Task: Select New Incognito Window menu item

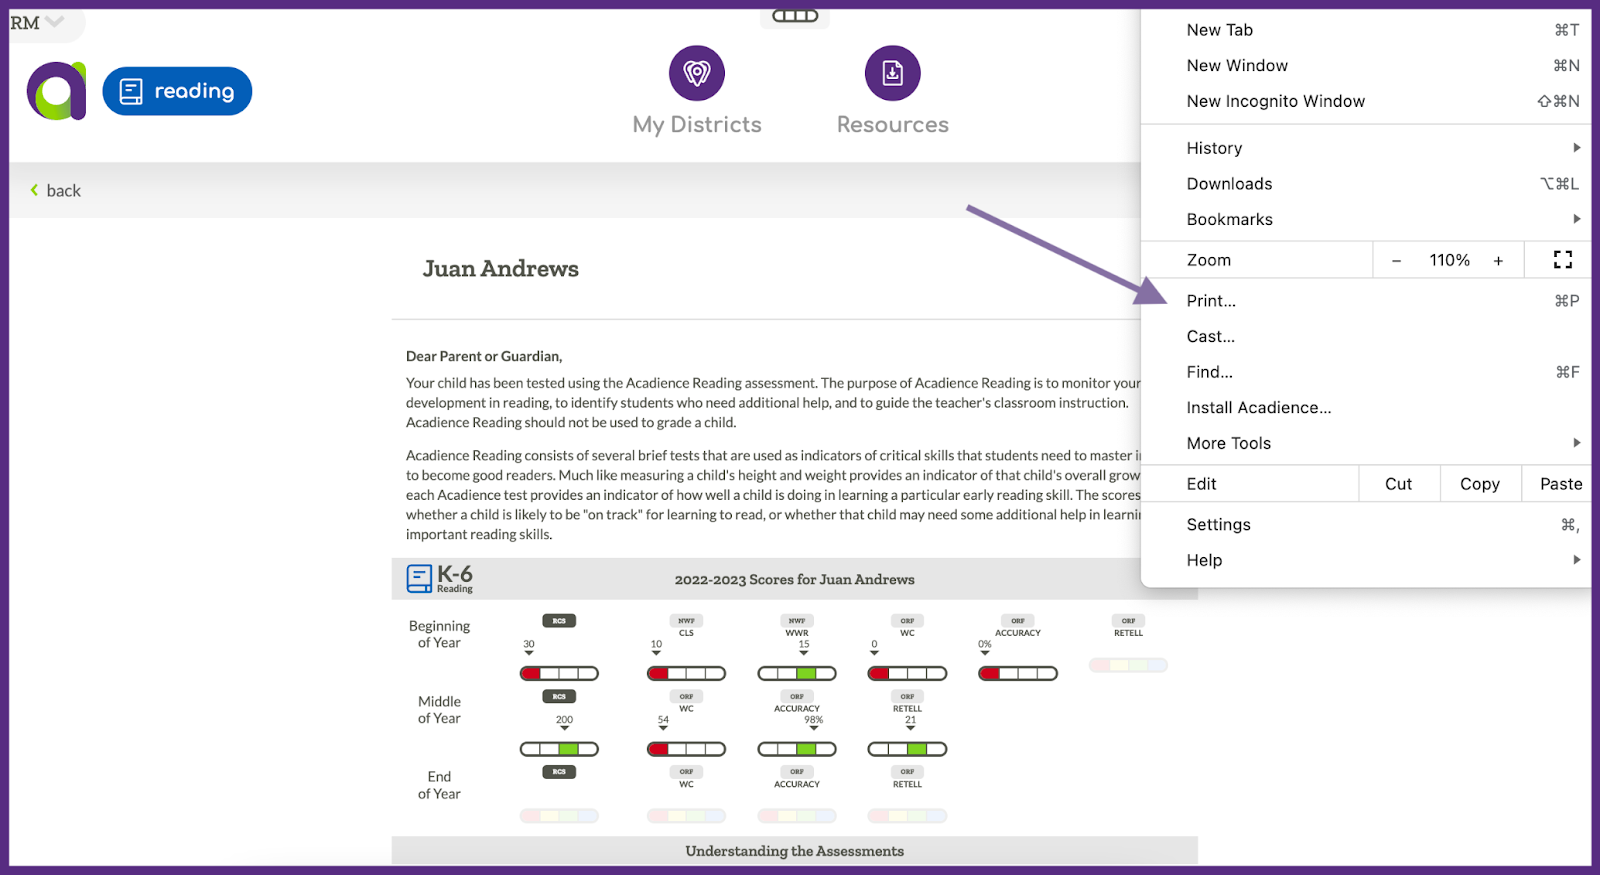Action: pos(1366,101)
